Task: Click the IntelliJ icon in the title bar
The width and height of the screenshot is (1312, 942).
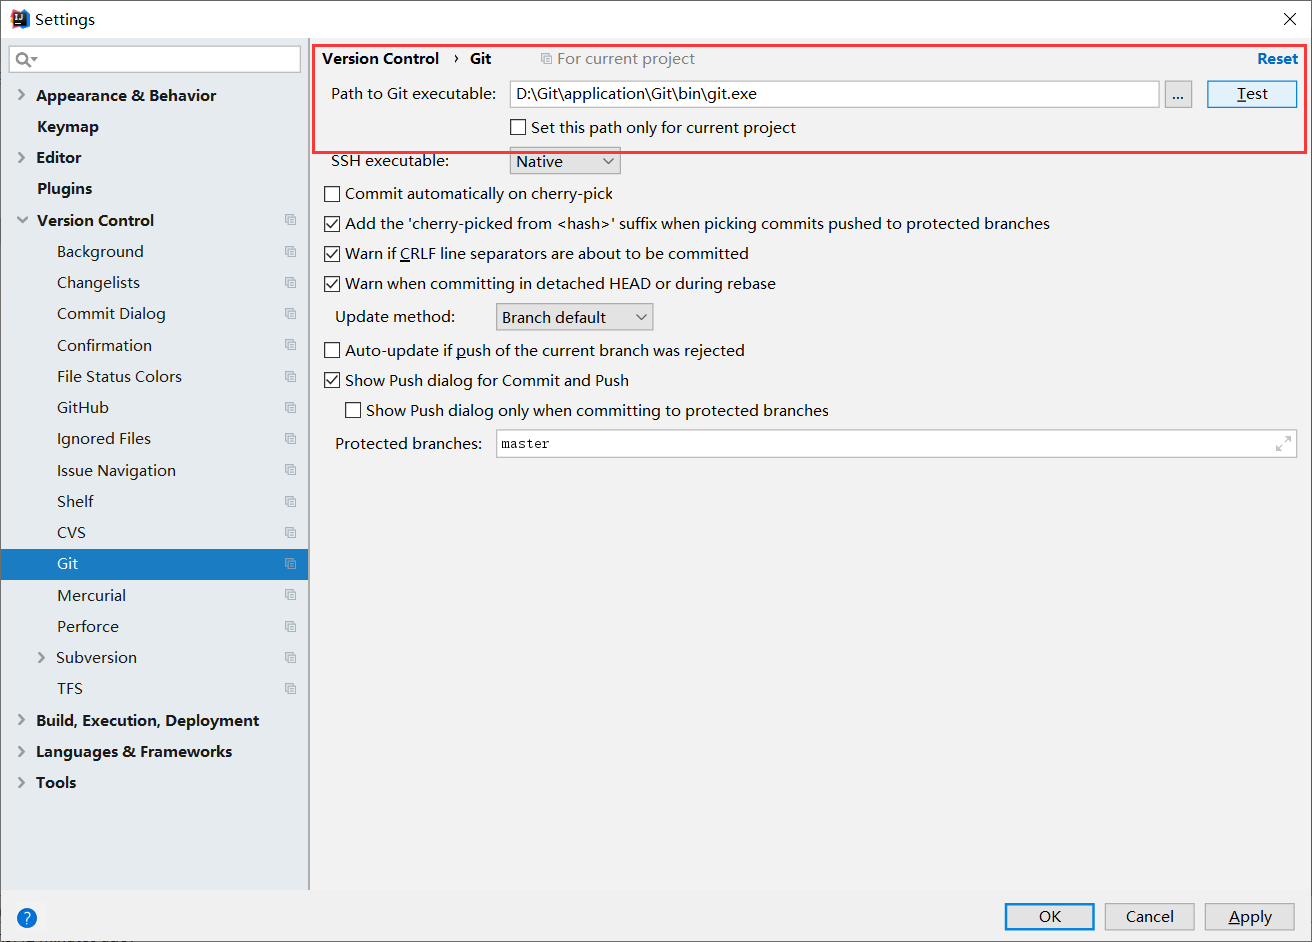Action: click(x=19, y=19)
